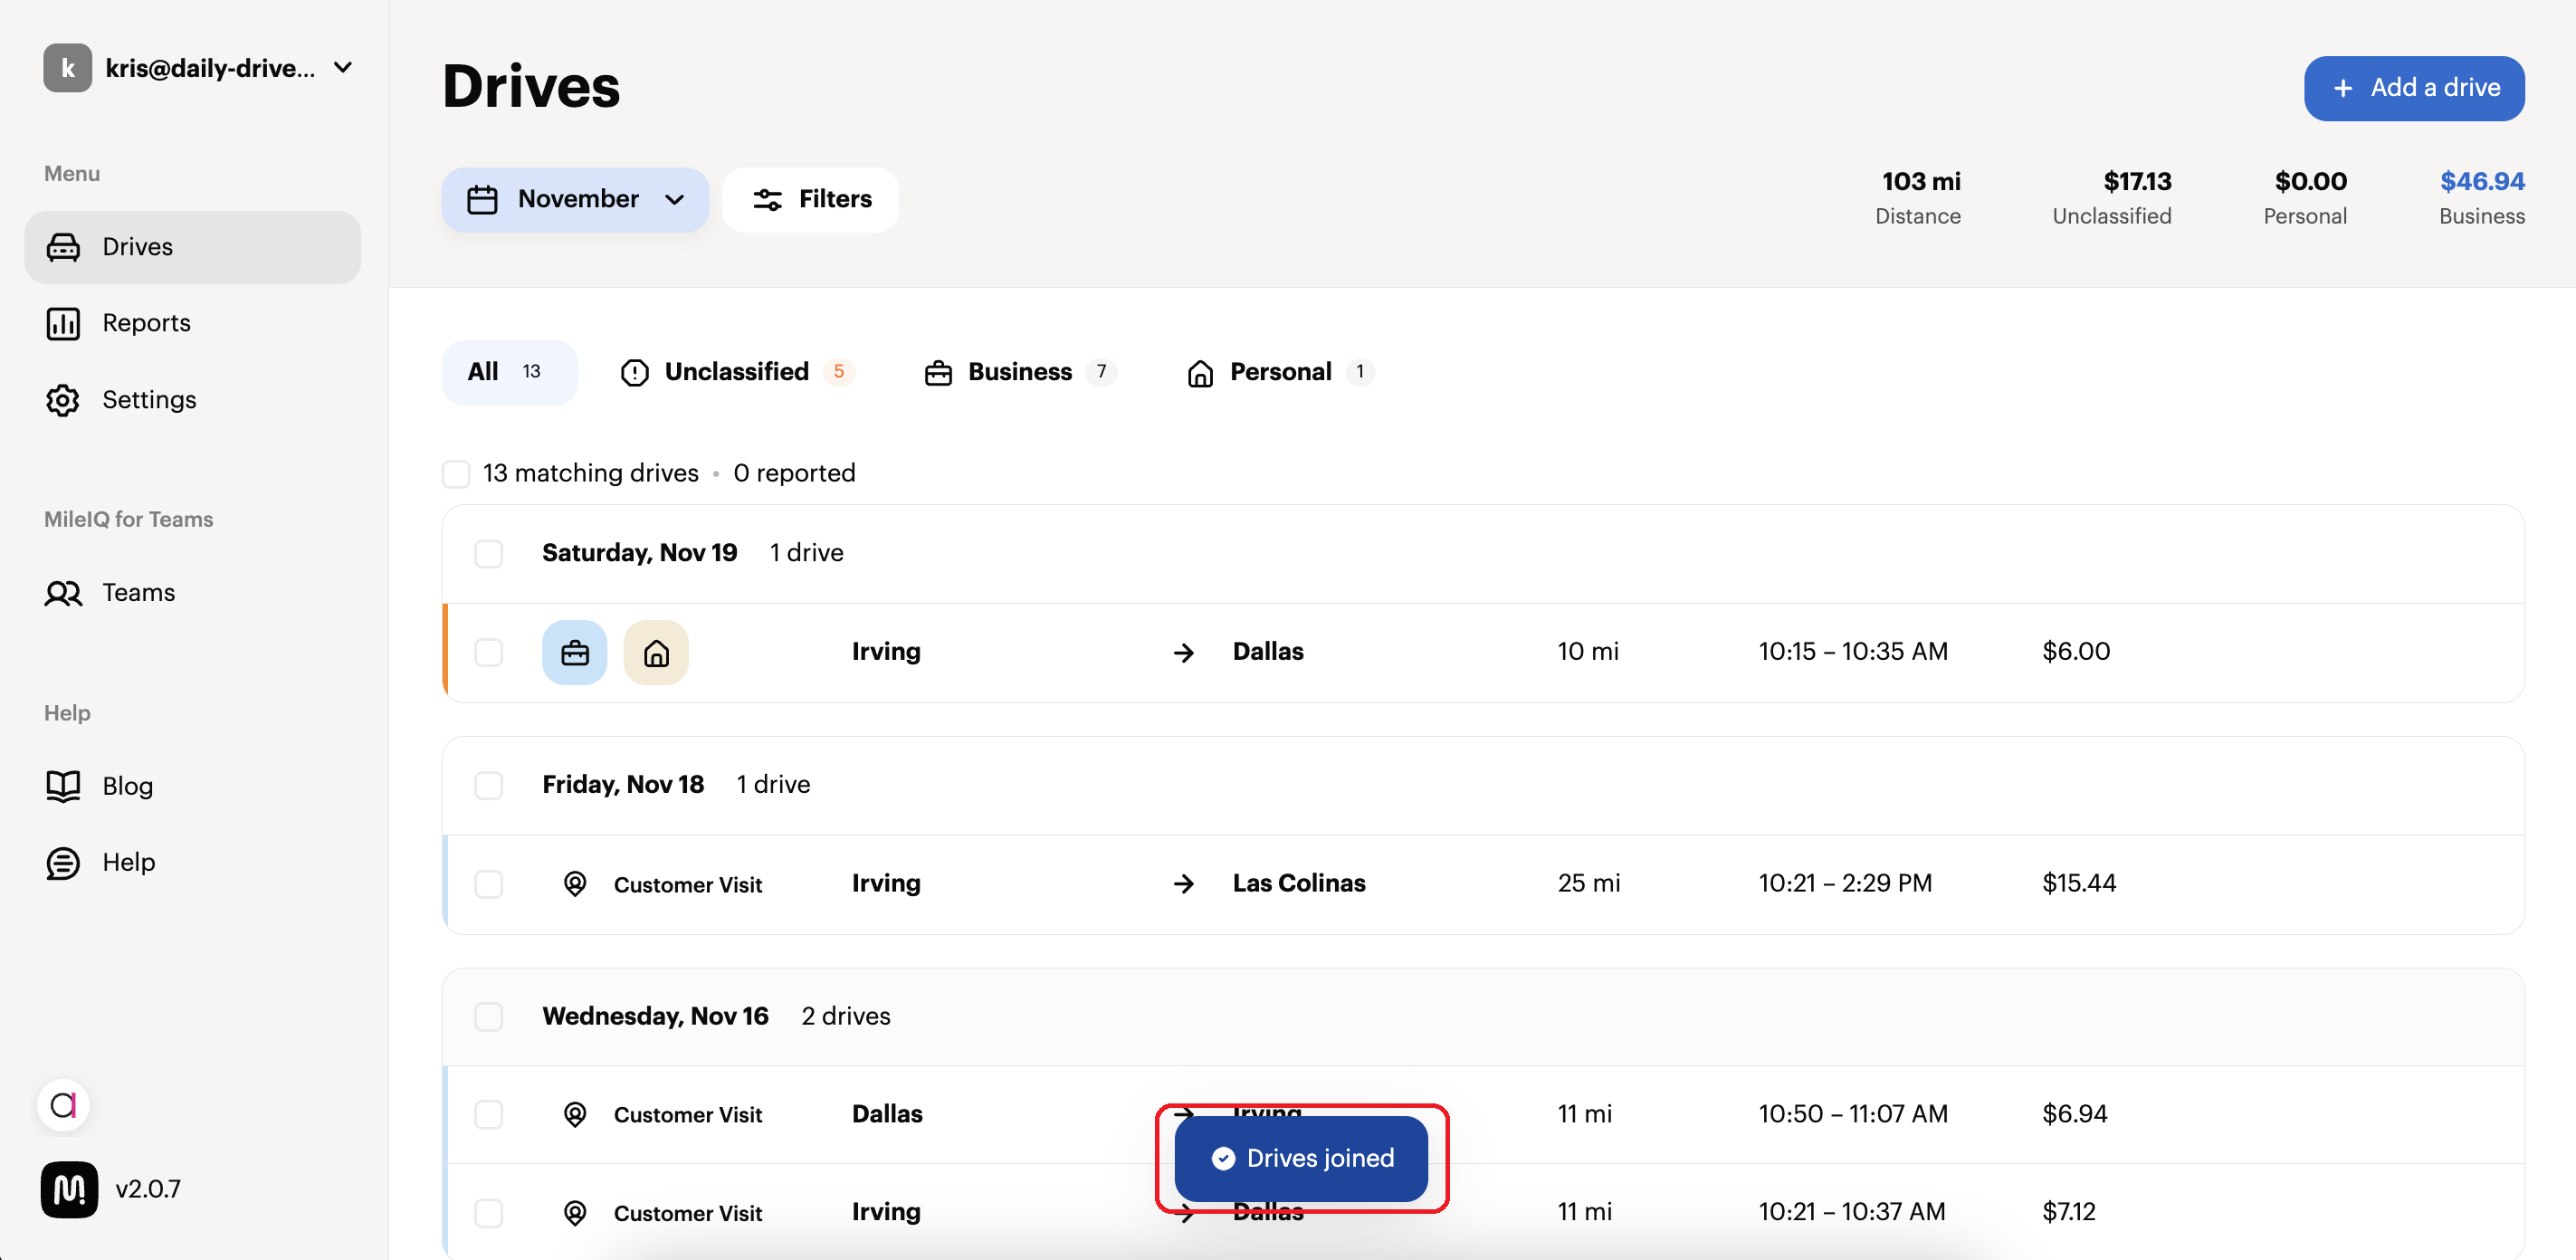Screen dimensions: 2576x1260
Task: Toggle the select-all 13 matching drives checkbox
Action: pos(456,474)
